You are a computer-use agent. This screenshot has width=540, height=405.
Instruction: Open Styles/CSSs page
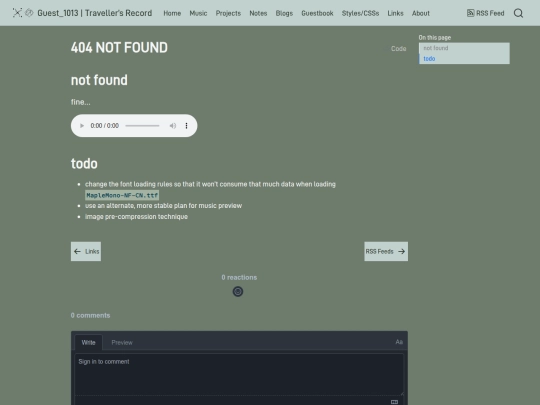(360, 13)
